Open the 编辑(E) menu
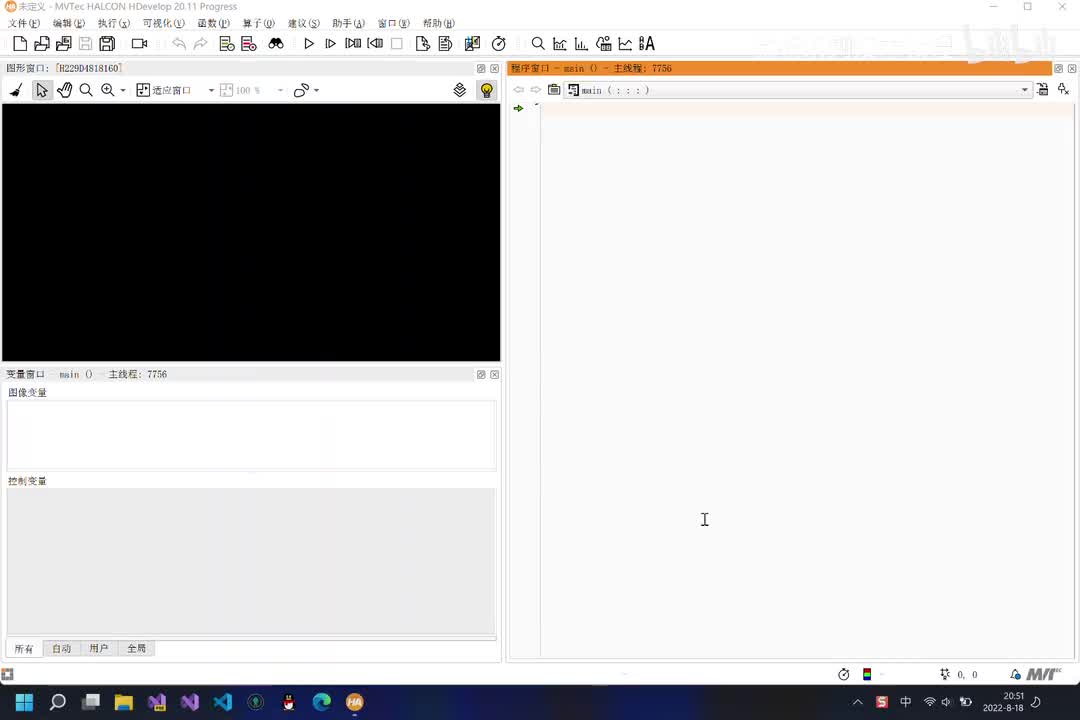This screenshot has width=1080, height=720. [69, 23]
